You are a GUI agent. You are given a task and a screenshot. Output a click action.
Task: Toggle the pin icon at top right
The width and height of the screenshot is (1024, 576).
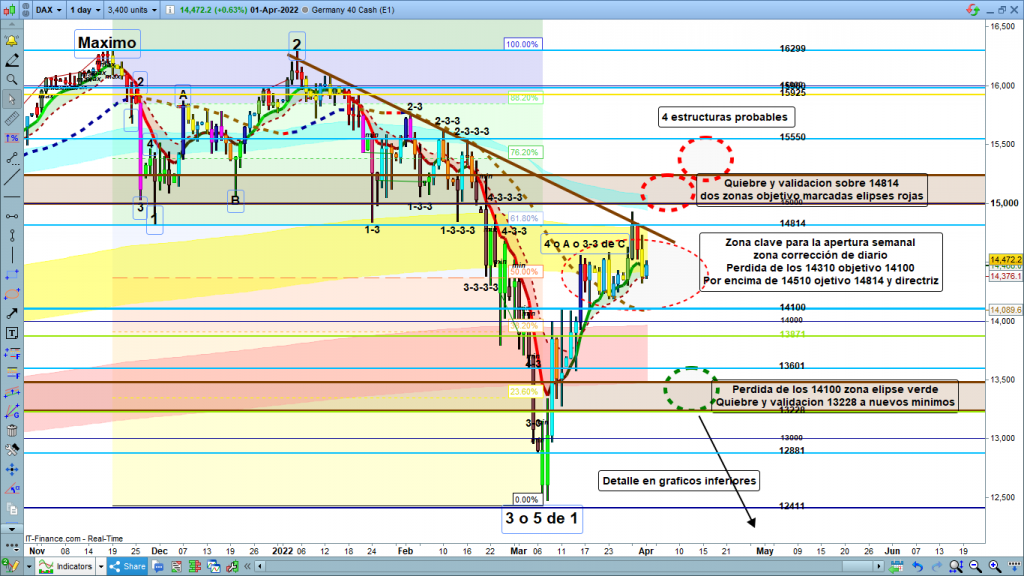click(x=973, y=11)
